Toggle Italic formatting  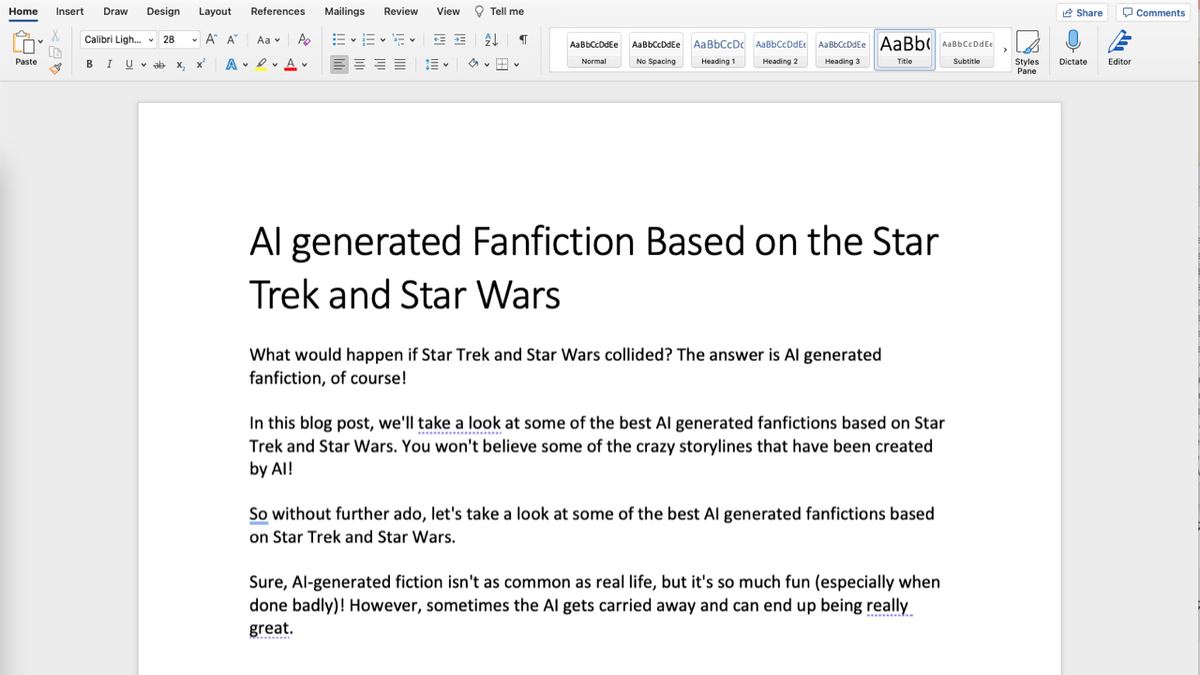tap(109, 64)
